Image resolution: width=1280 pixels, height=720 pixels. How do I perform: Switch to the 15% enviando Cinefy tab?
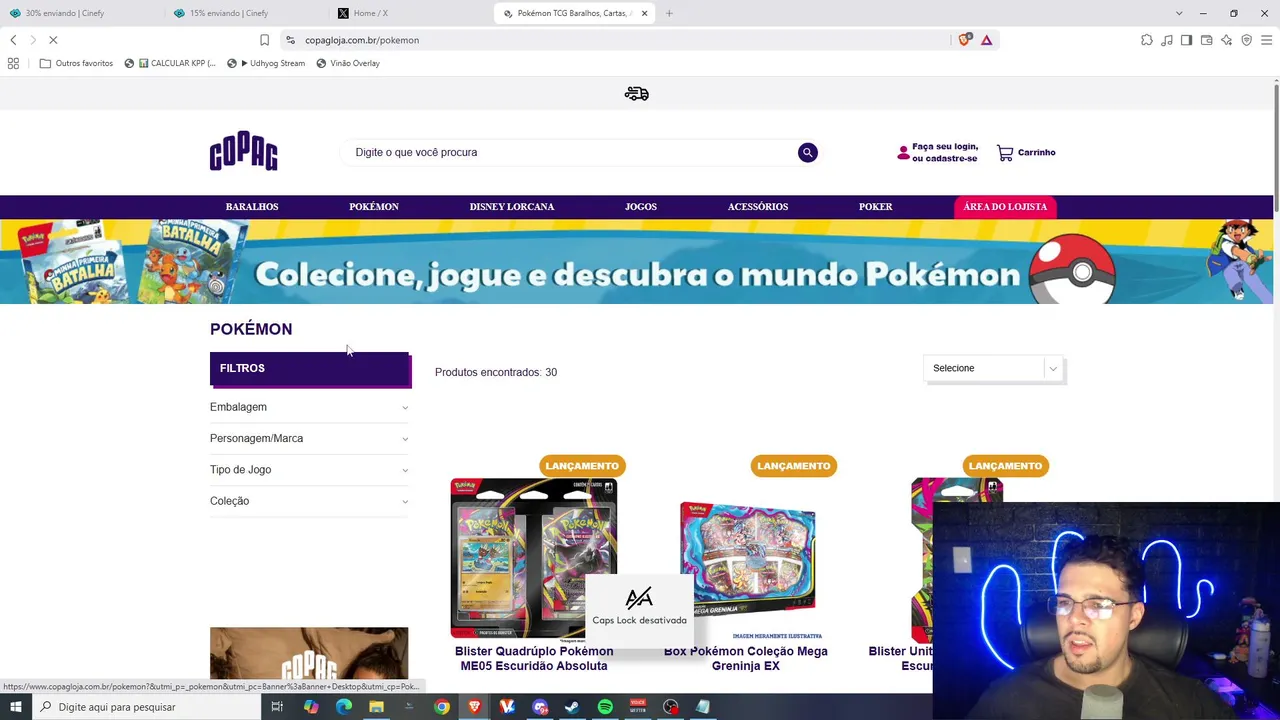[x=247, y=13]
